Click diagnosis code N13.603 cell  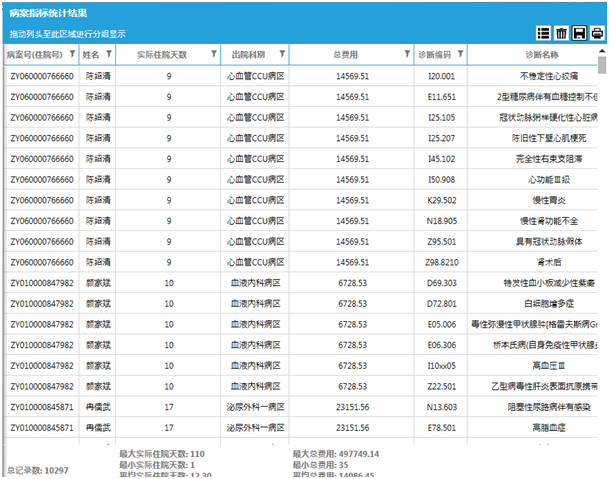pos(441,407)
